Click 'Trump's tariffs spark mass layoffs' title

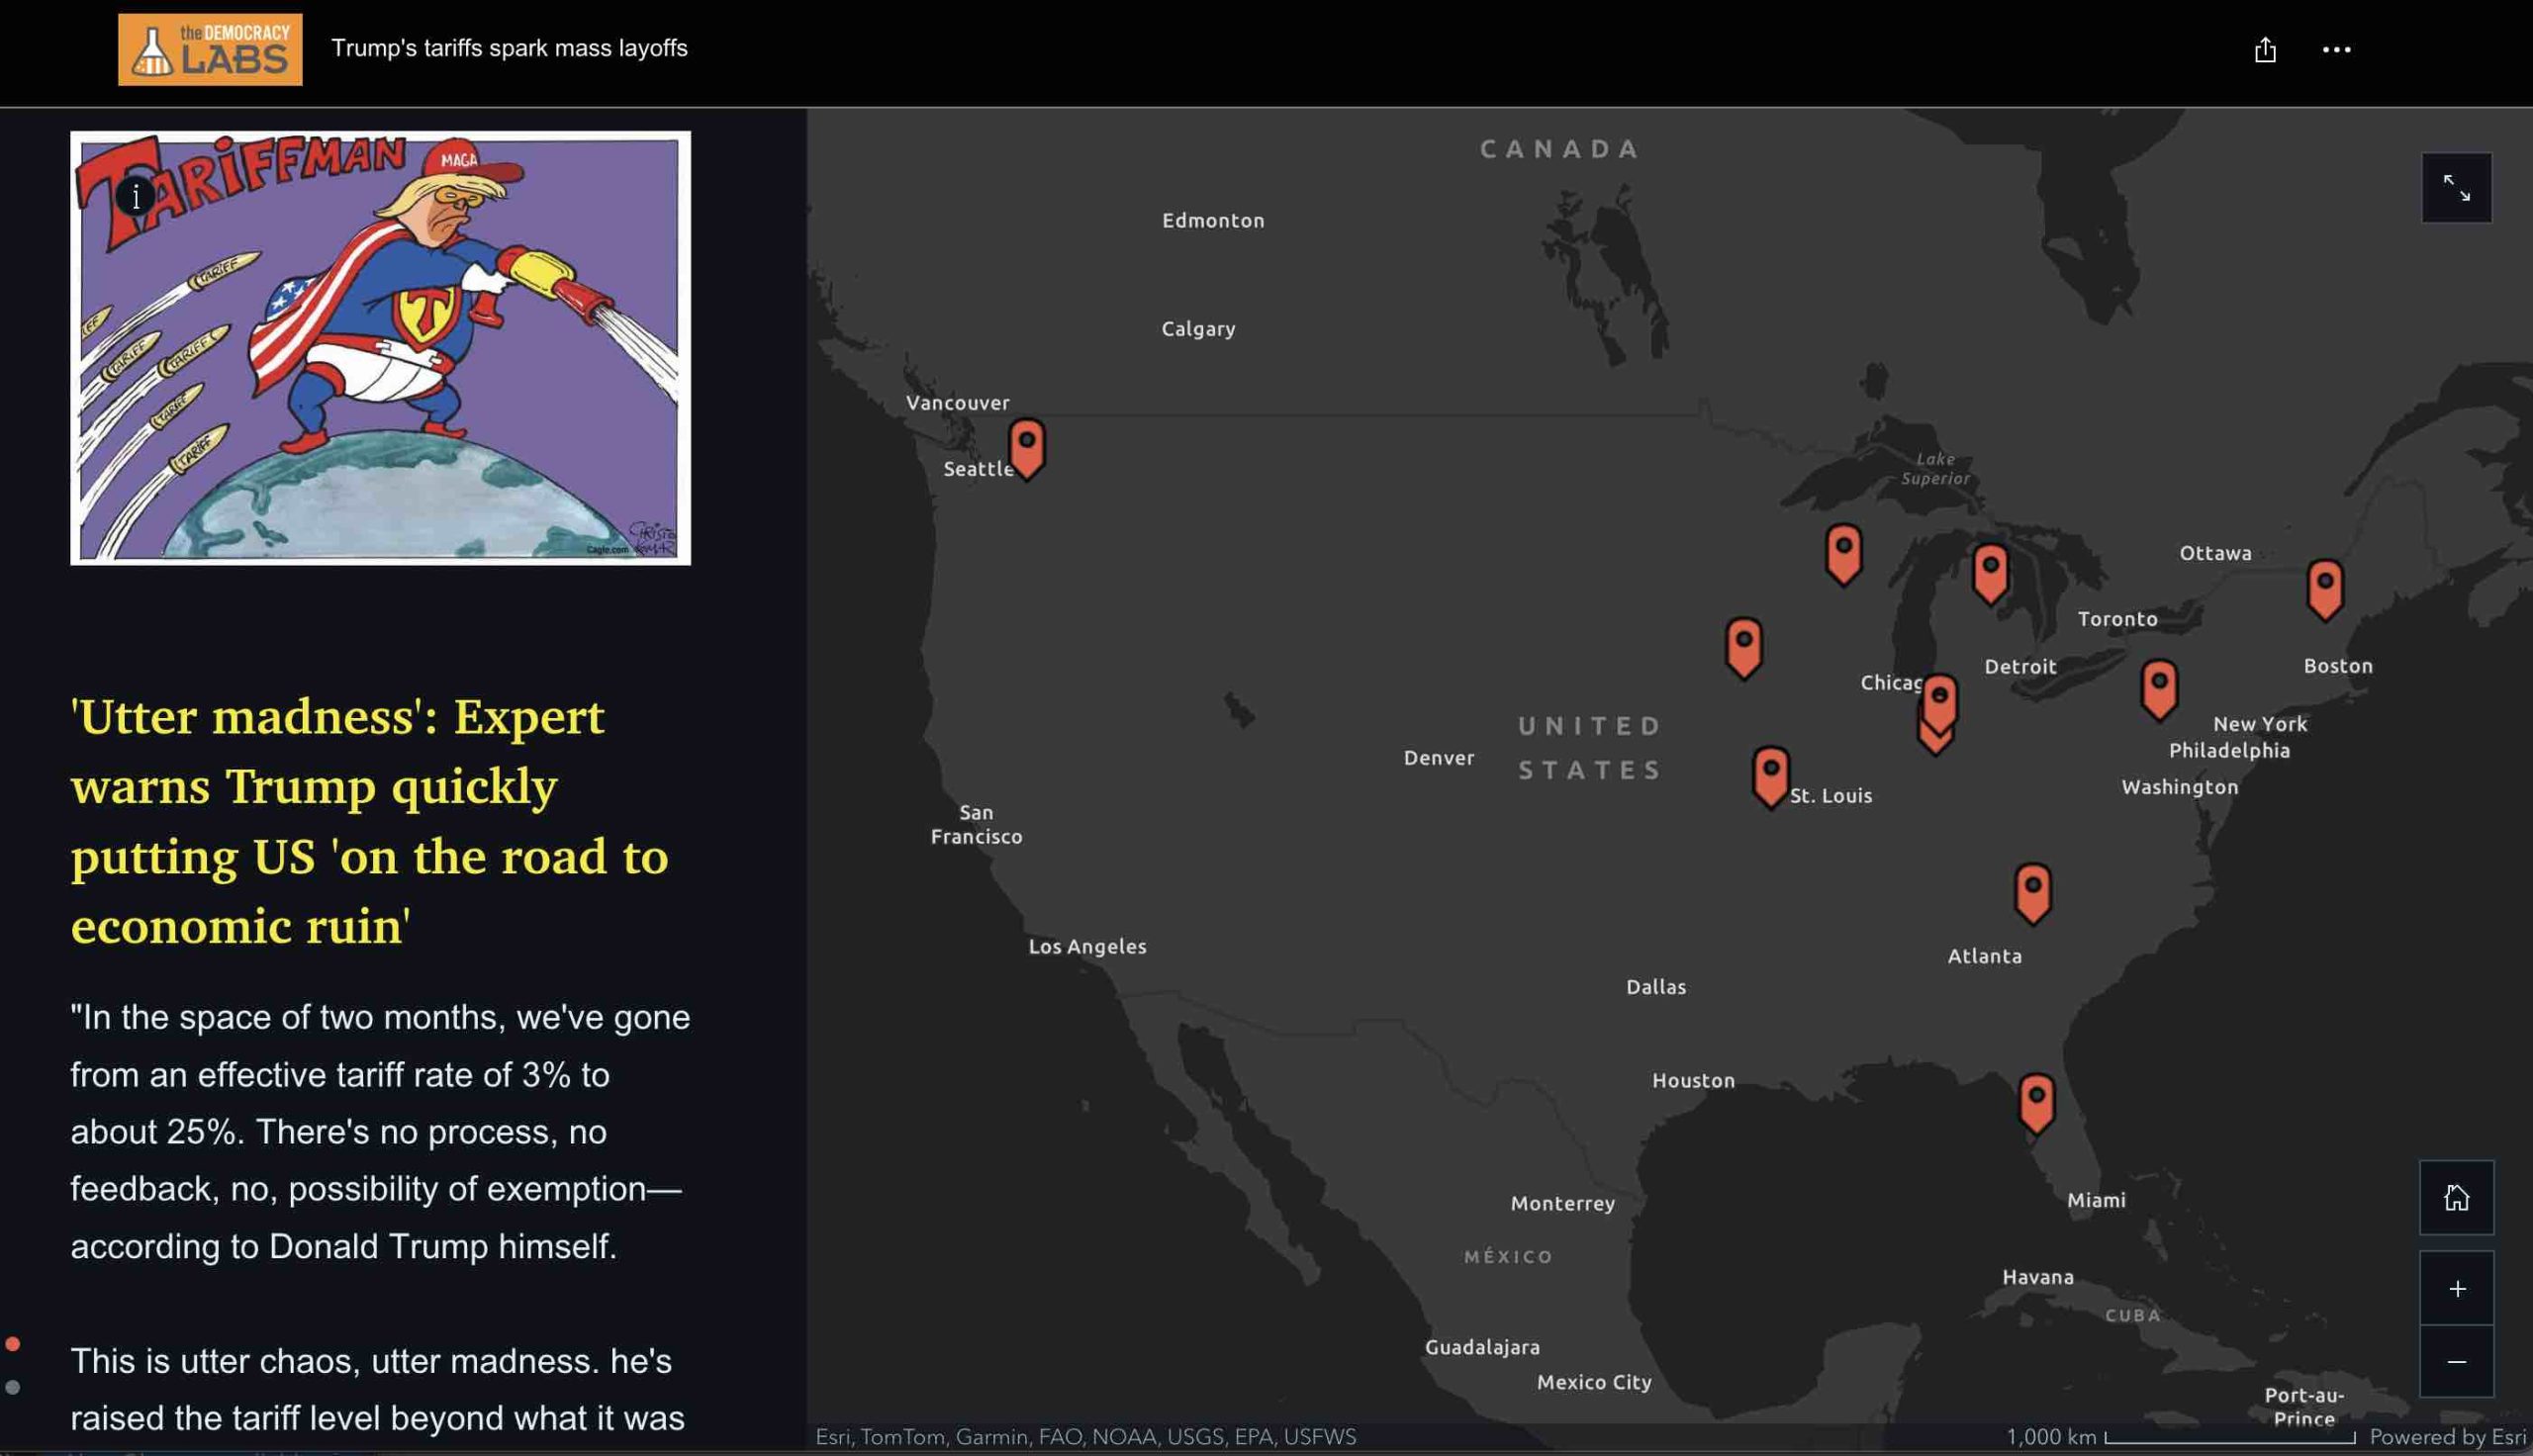tap(509, 48)
